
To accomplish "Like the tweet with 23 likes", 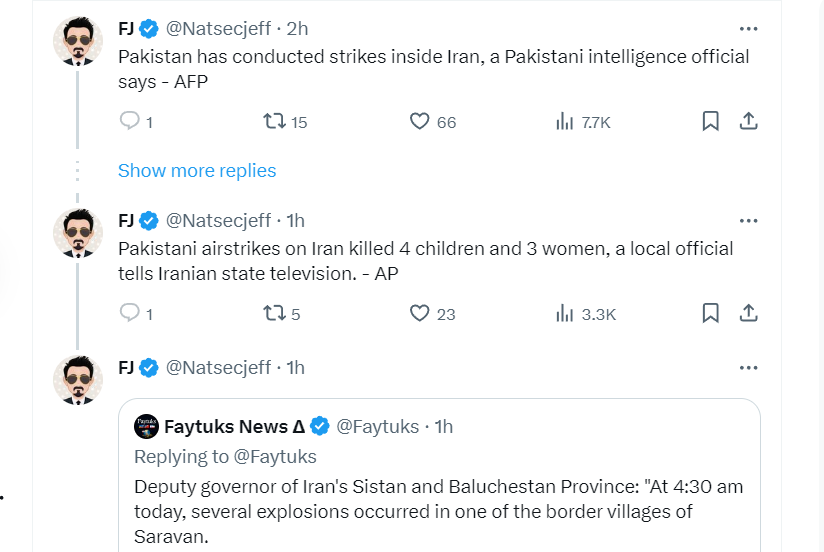I will [x=420, y=314].
